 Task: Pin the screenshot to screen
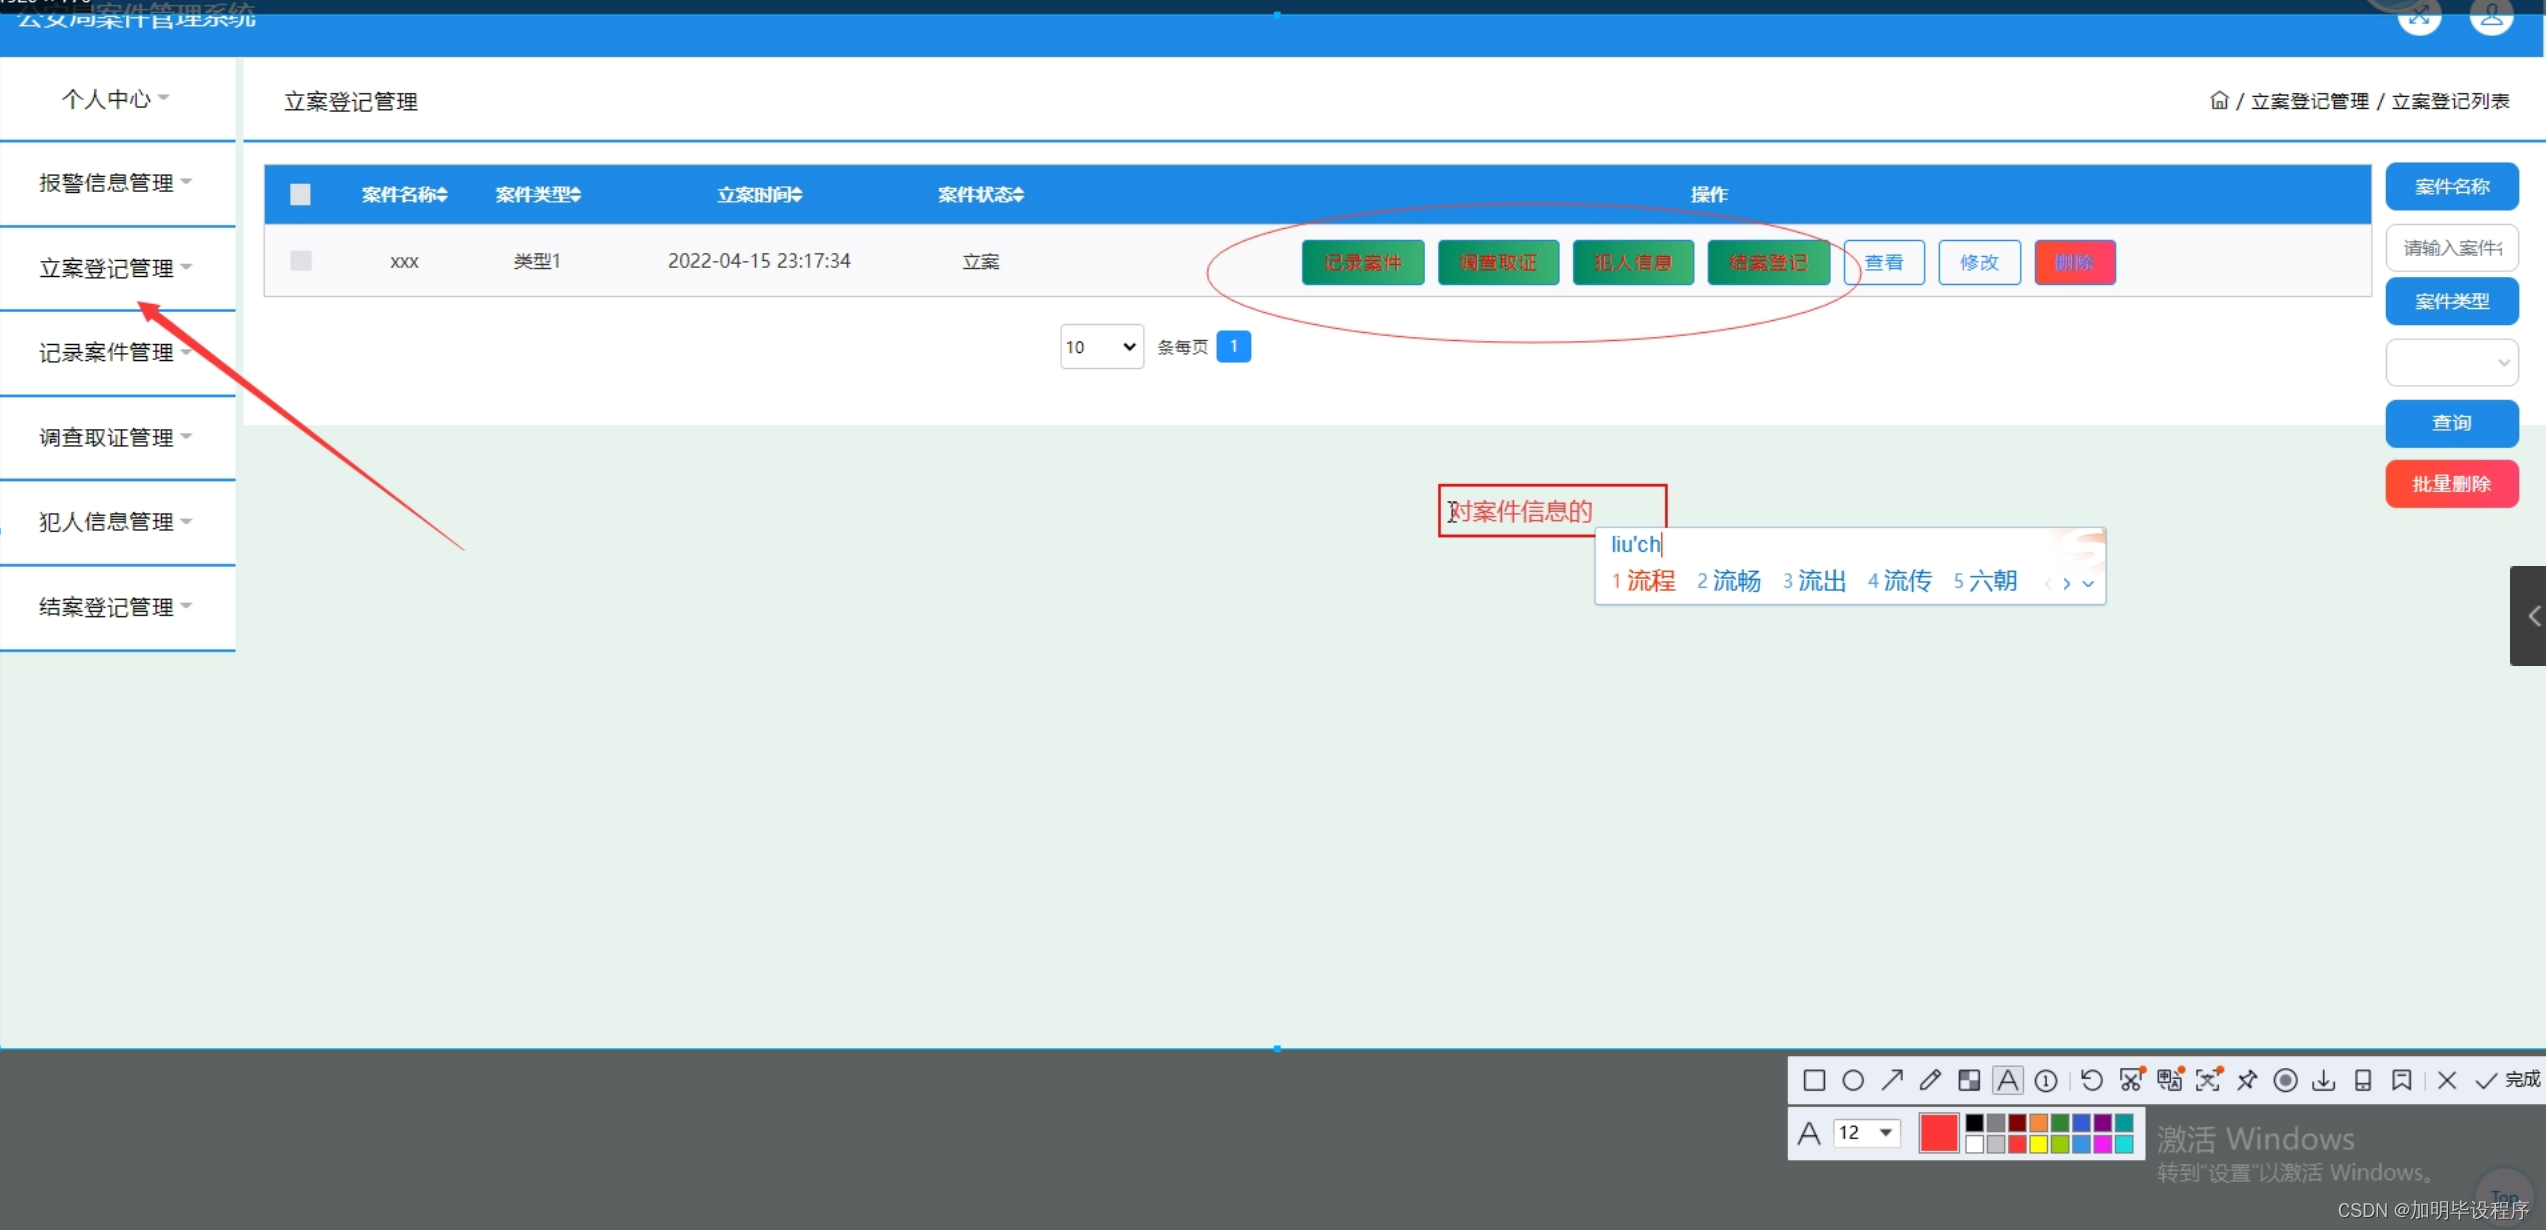pyautogui.click(x=2247, y=1081)
